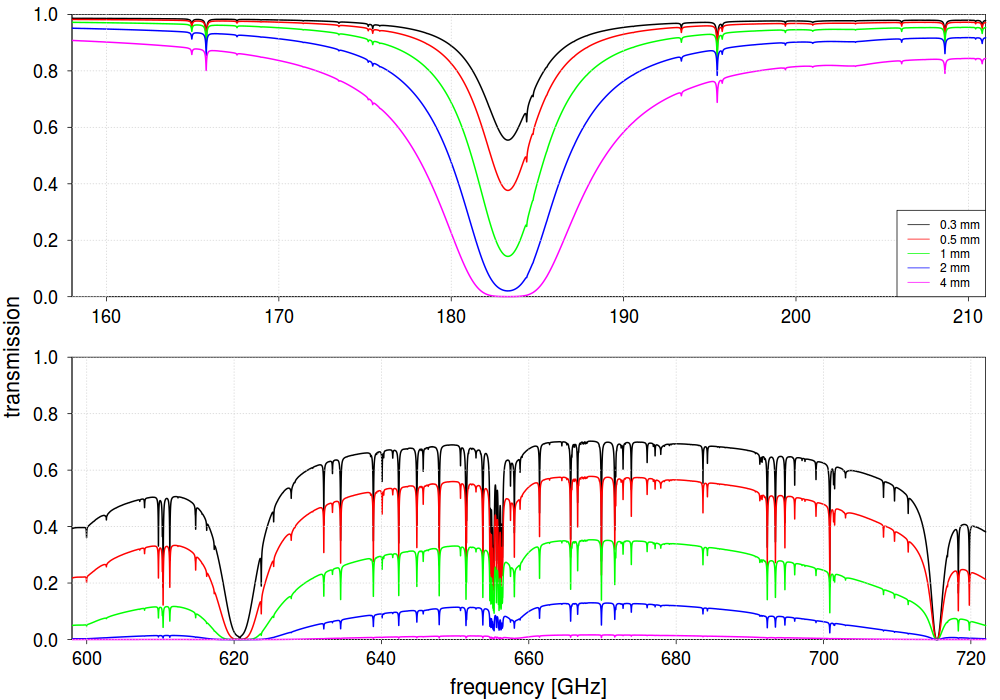
Task: Click the "720" frequency tick label
Action: tap(971, 659)
